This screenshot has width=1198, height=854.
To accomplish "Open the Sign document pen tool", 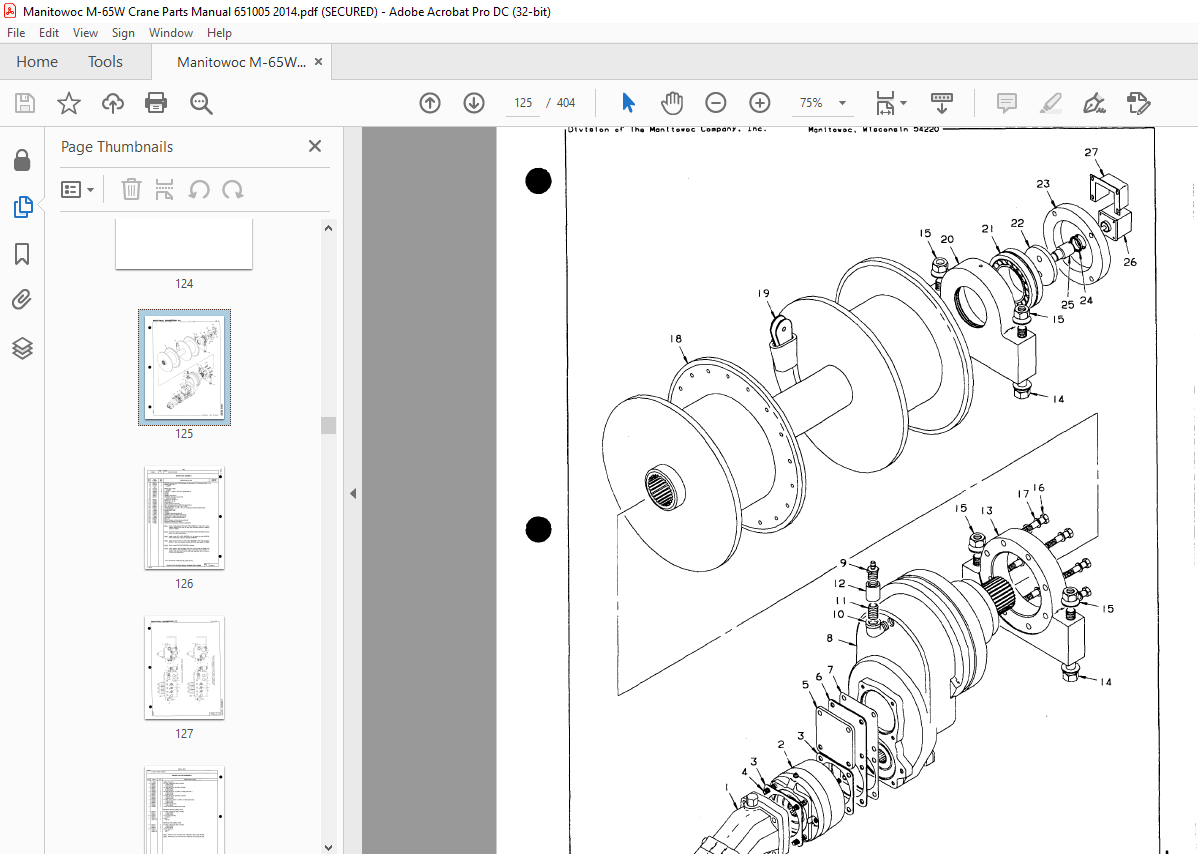I will [x=1095, y=102].
